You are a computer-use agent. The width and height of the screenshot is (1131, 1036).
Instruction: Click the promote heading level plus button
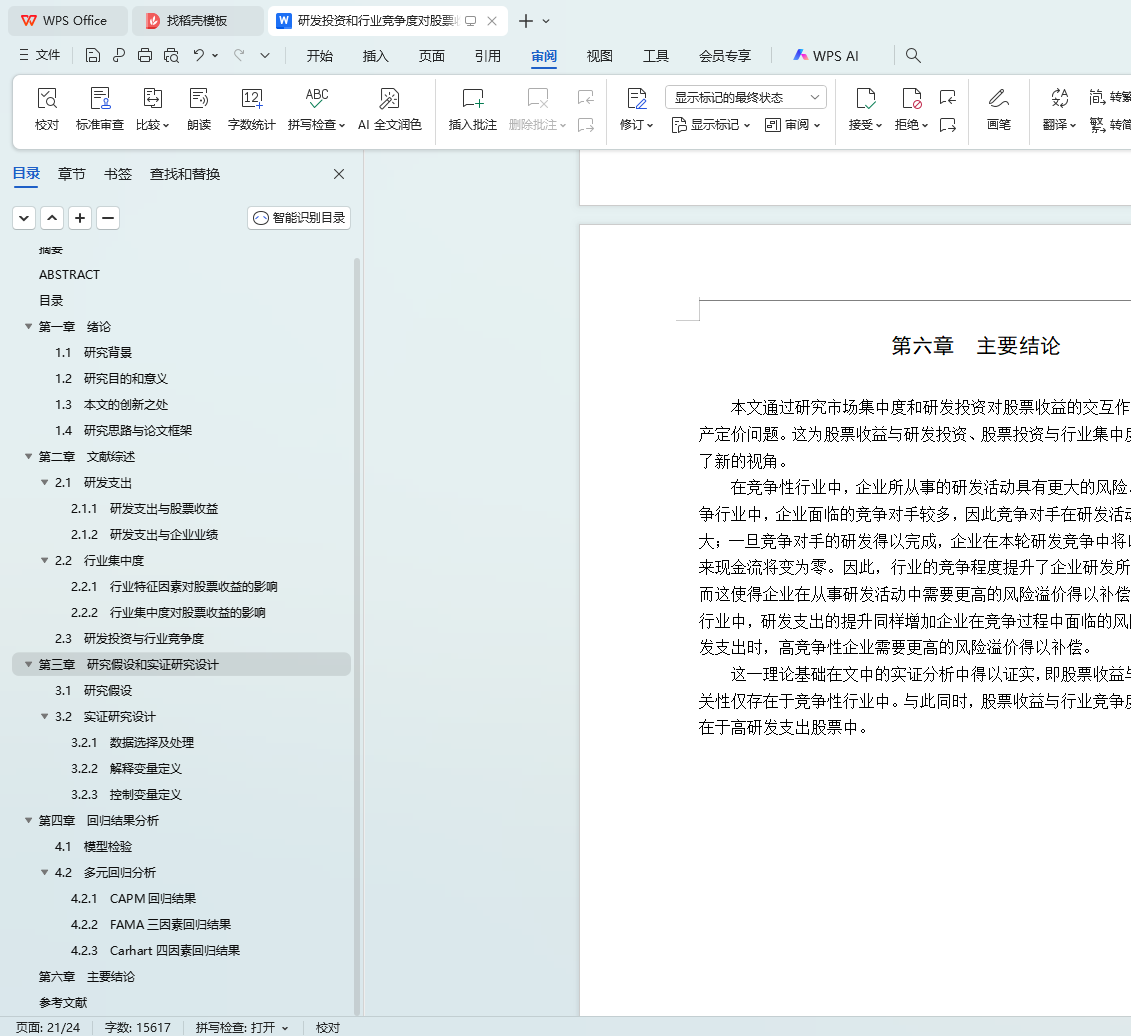point(80,218)
